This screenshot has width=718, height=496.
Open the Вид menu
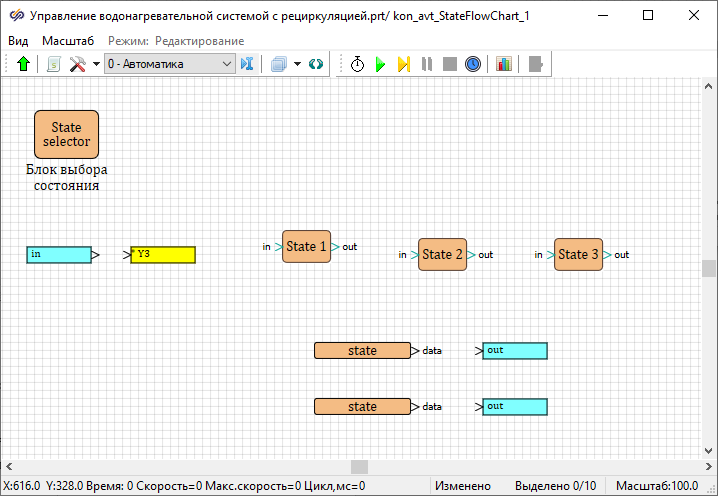pyautogui.click(x=18, y=40)
